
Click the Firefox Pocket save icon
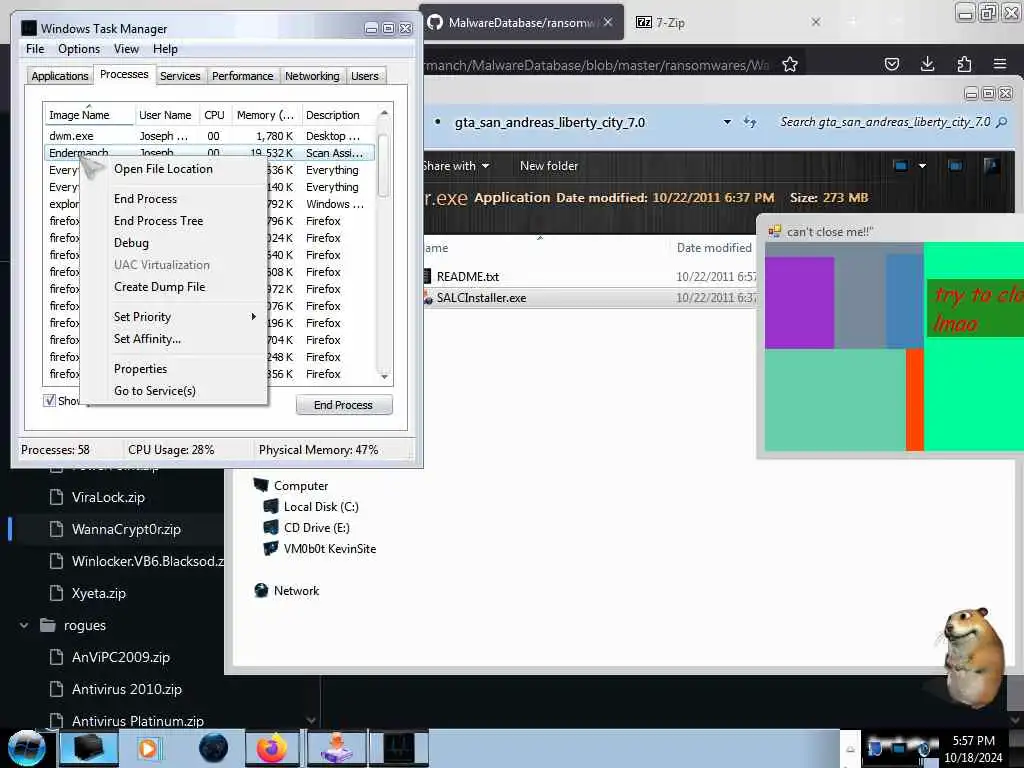tap(891, 64)
